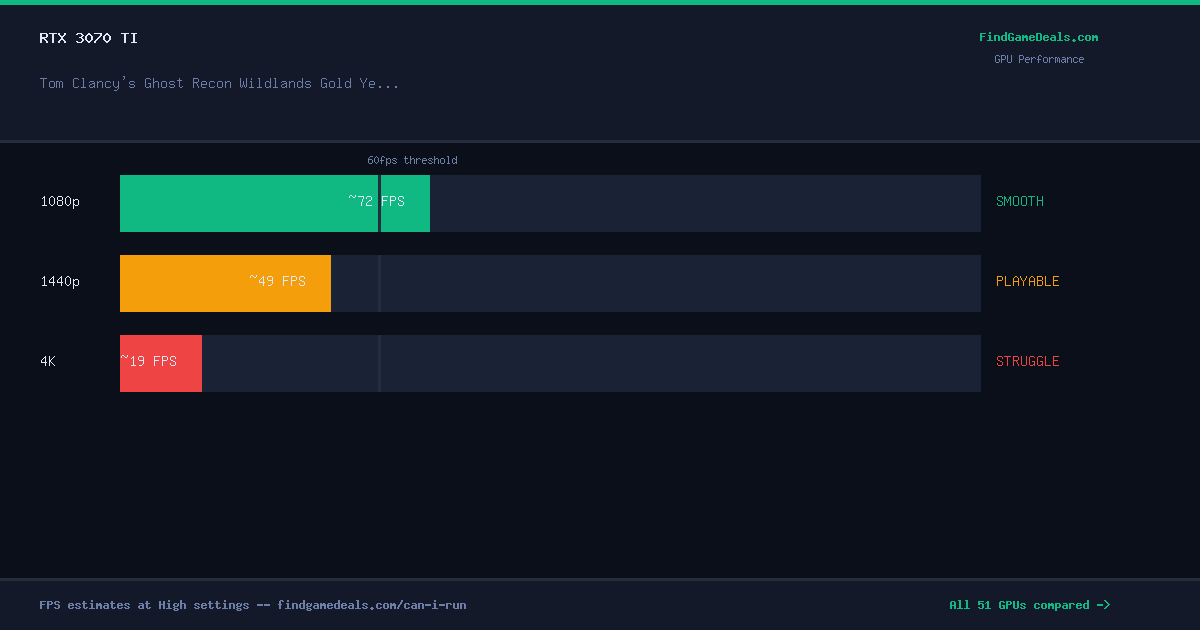The height and width of the screenshot is (630, 1200).
Task: Select the RTX 3070 TI heading
Action: 89,38
